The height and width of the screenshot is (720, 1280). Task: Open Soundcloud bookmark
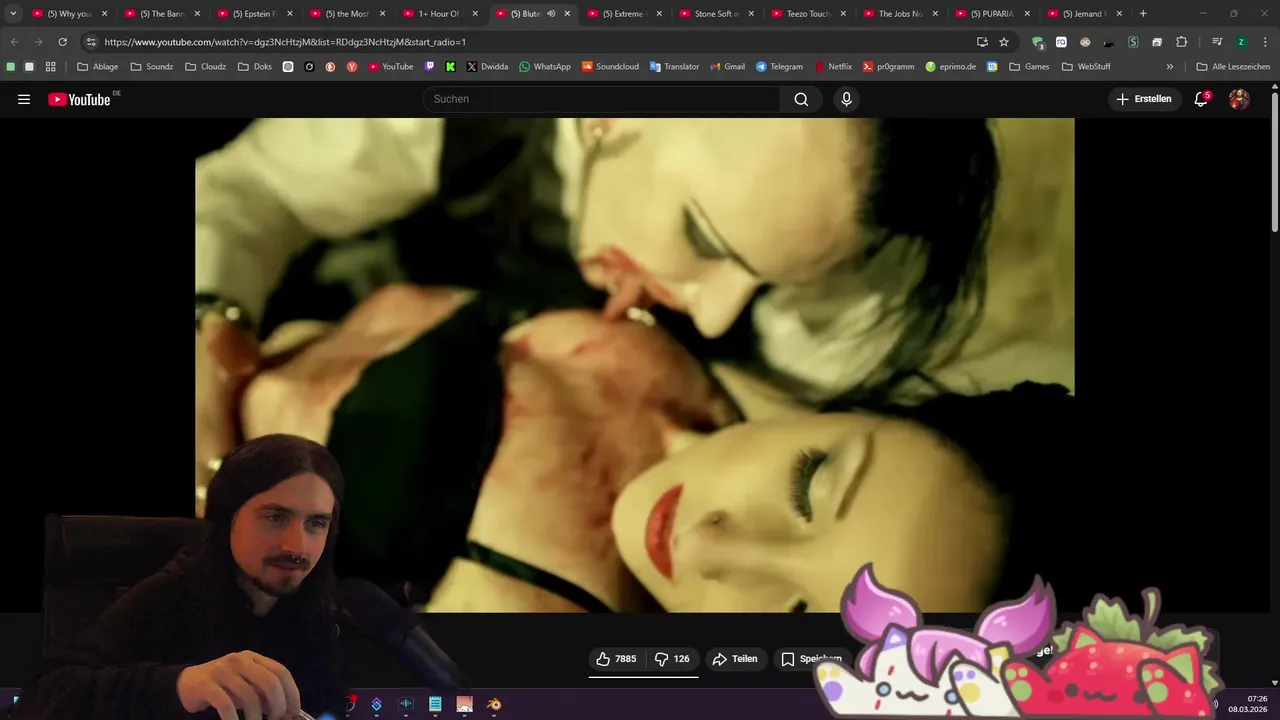coord(610,67)
